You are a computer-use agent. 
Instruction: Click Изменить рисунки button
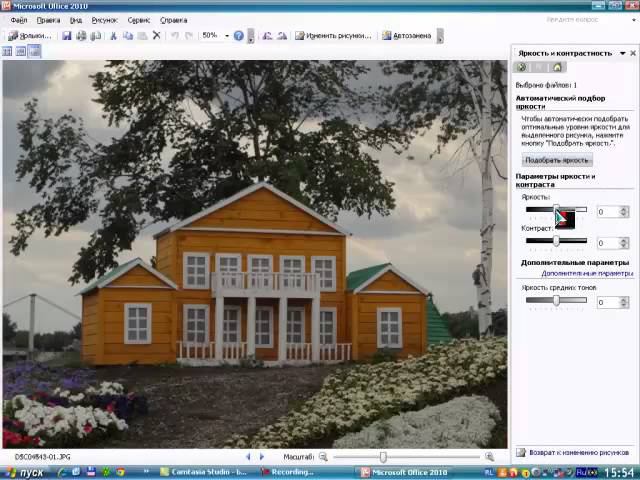pyautogui.click(x=333, y=36)
